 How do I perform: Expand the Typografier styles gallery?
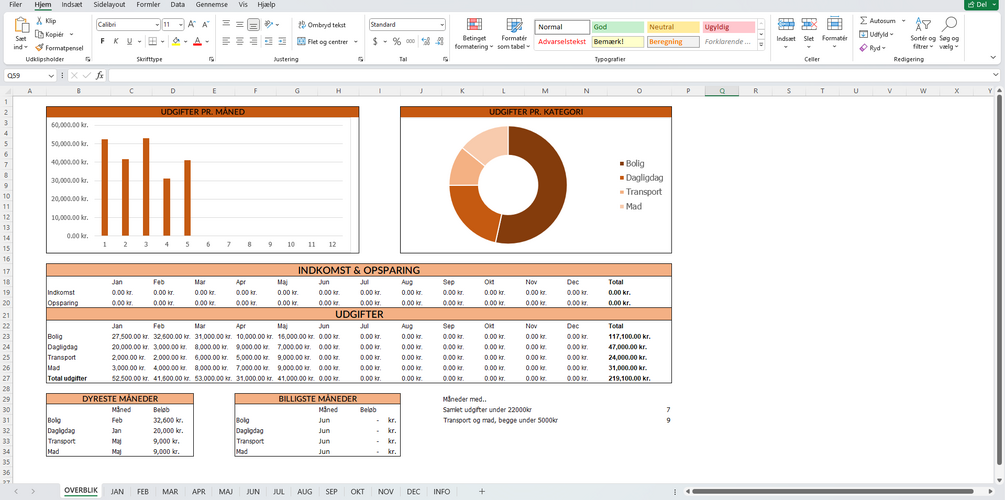click(x=761, y=46)
